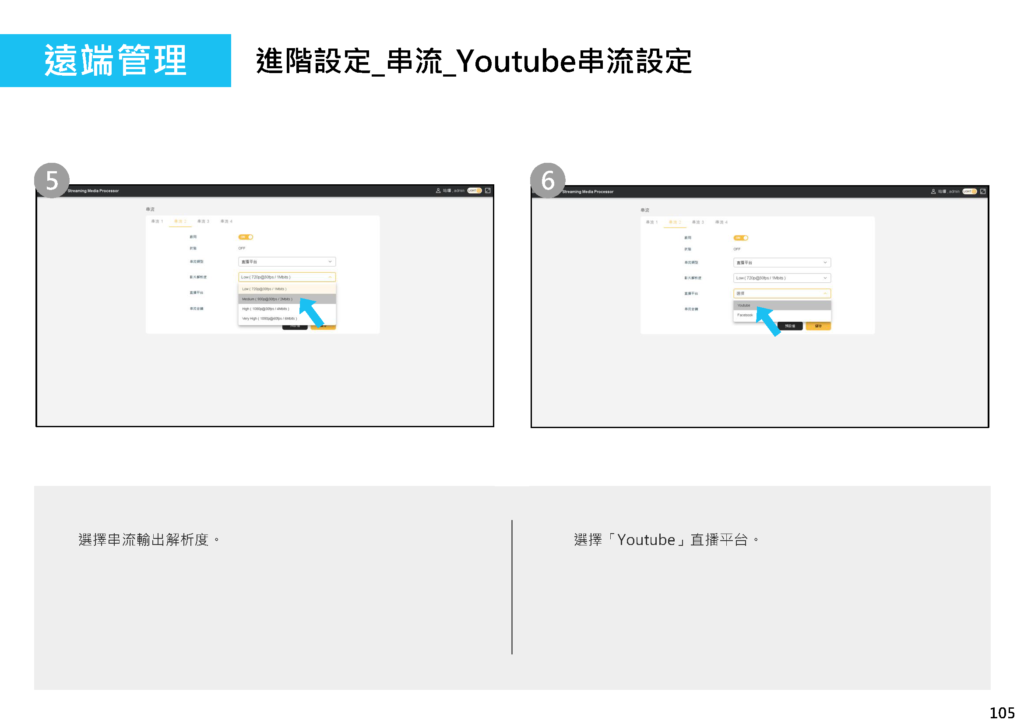The height and width of the screenshot is (724, 1024).
Task: Click the fullscreen icon in step 5 header
Action: [487, 190]
